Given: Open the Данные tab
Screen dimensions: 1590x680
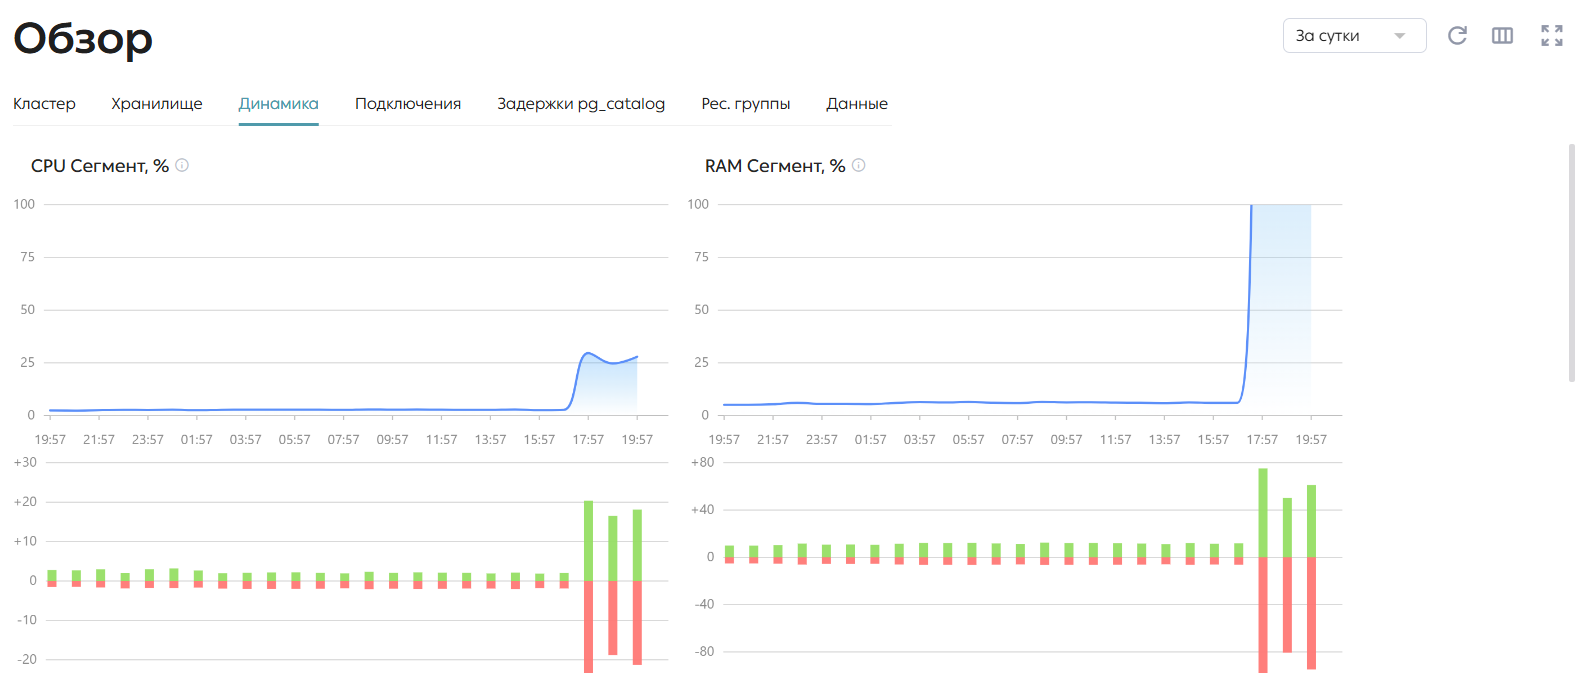Looking at the screenshot, I should 857,104.
